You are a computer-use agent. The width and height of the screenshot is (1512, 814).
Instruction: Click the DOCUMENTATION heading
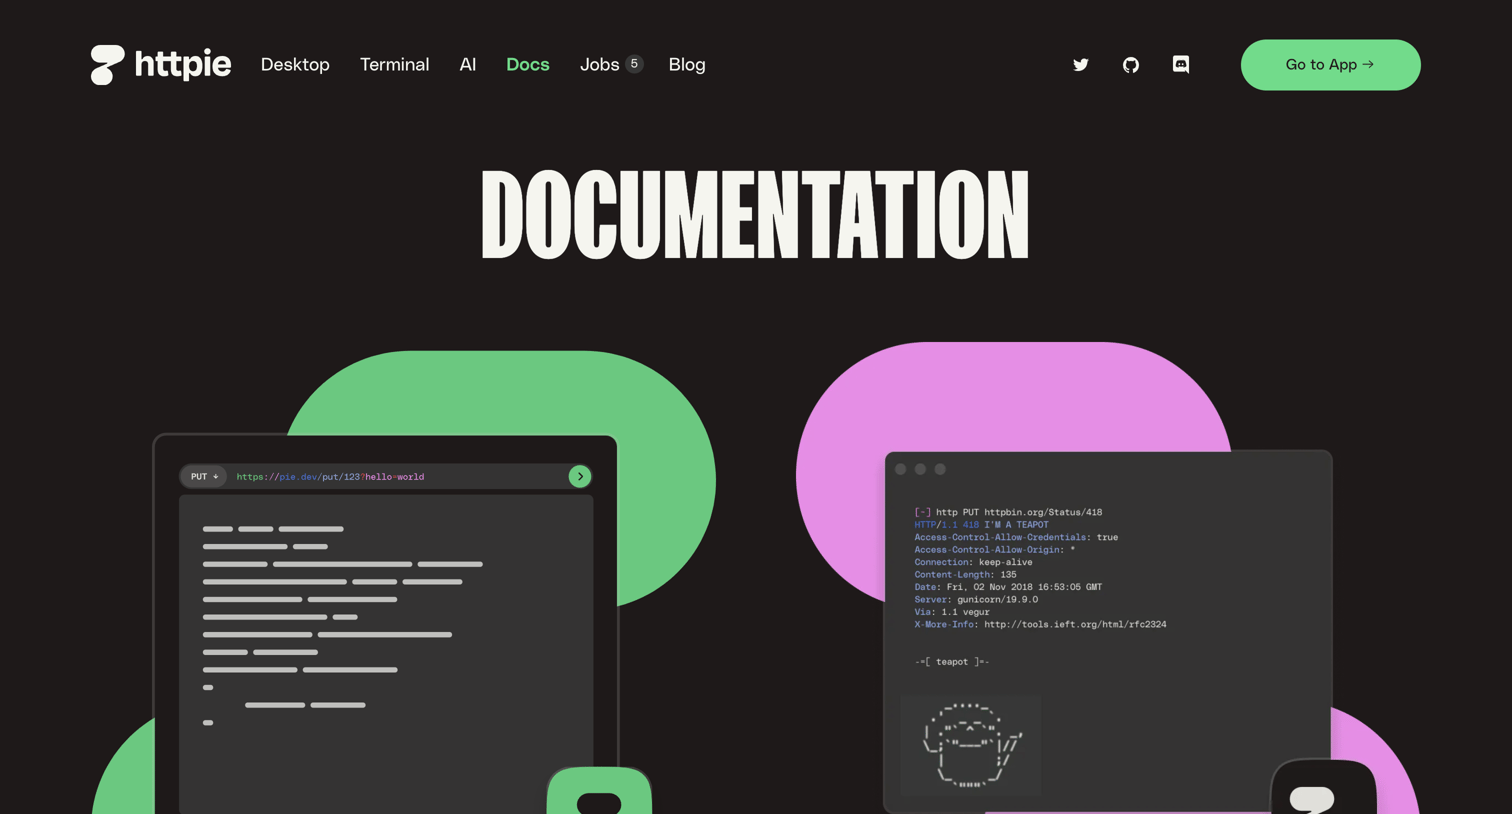point(755,214)
